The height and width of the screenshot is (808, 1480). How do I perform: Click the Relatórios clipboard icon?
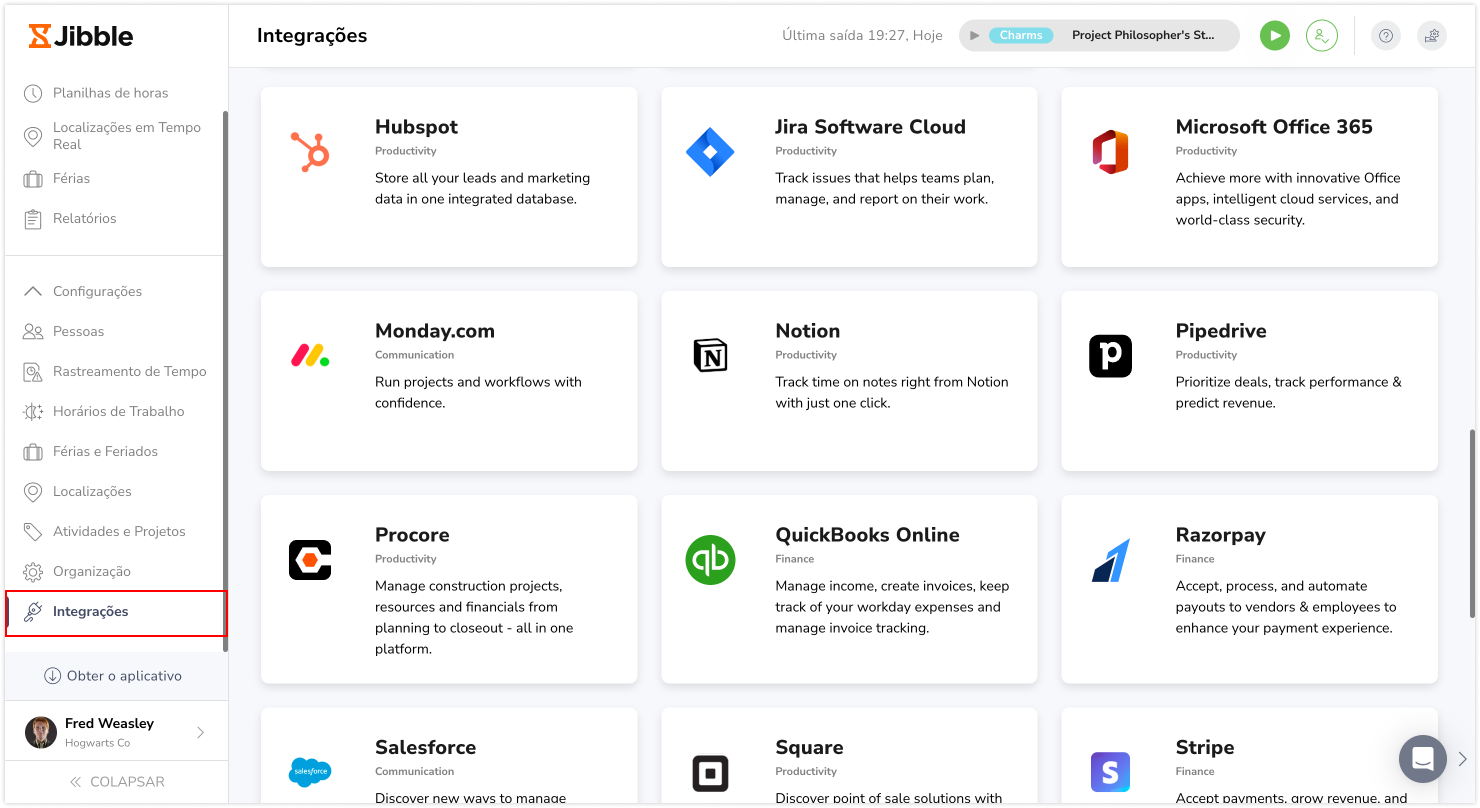coord(33,218)
